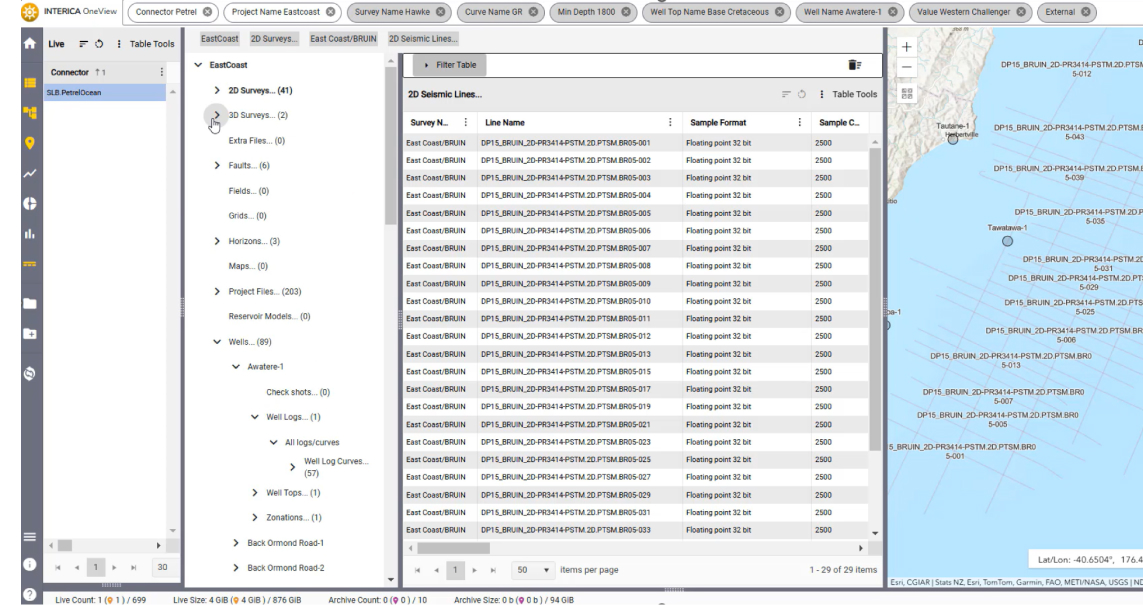1143x605 pixels.
Task: Open Table Tools for 2D Seismic Lines
Action: click(x=848, y=95)
